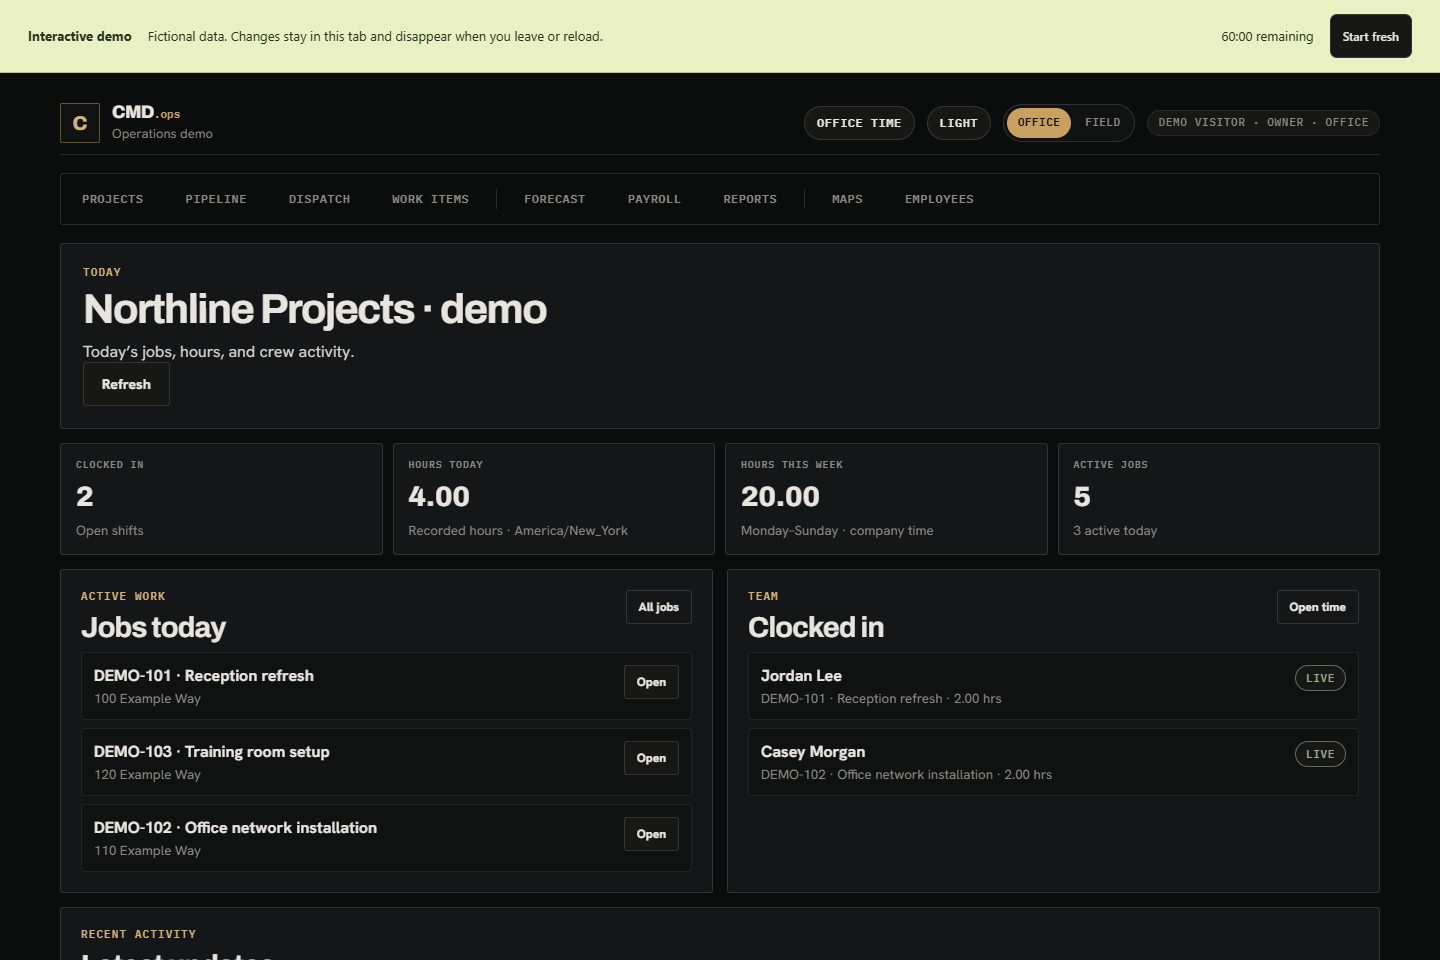Select the Active Jobs count 5
This screenshot has width=1440, height=960.
(x=1082, y=497)
